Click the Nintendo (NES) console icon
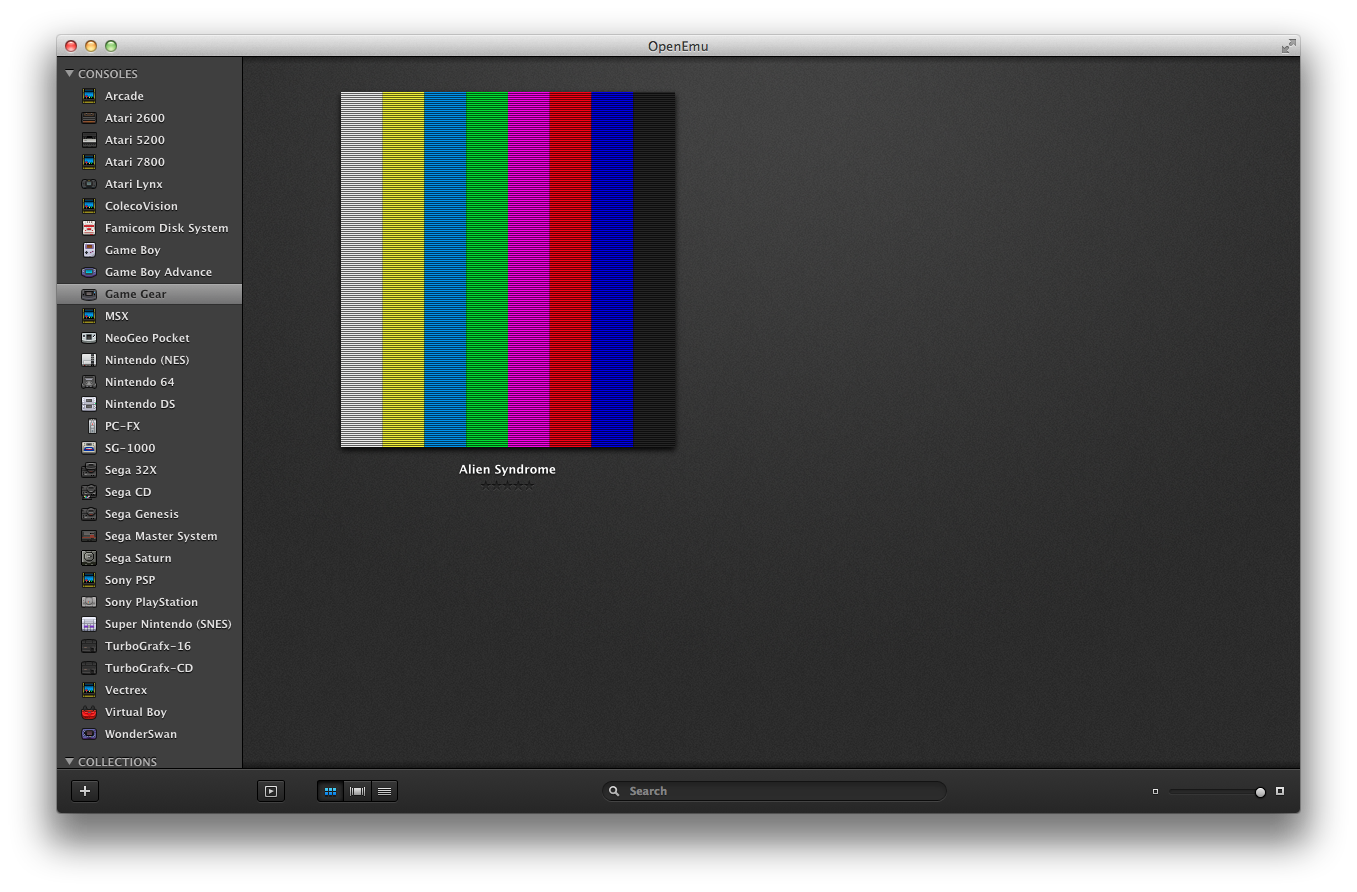 pyautogui.click(x=89, y=360)
